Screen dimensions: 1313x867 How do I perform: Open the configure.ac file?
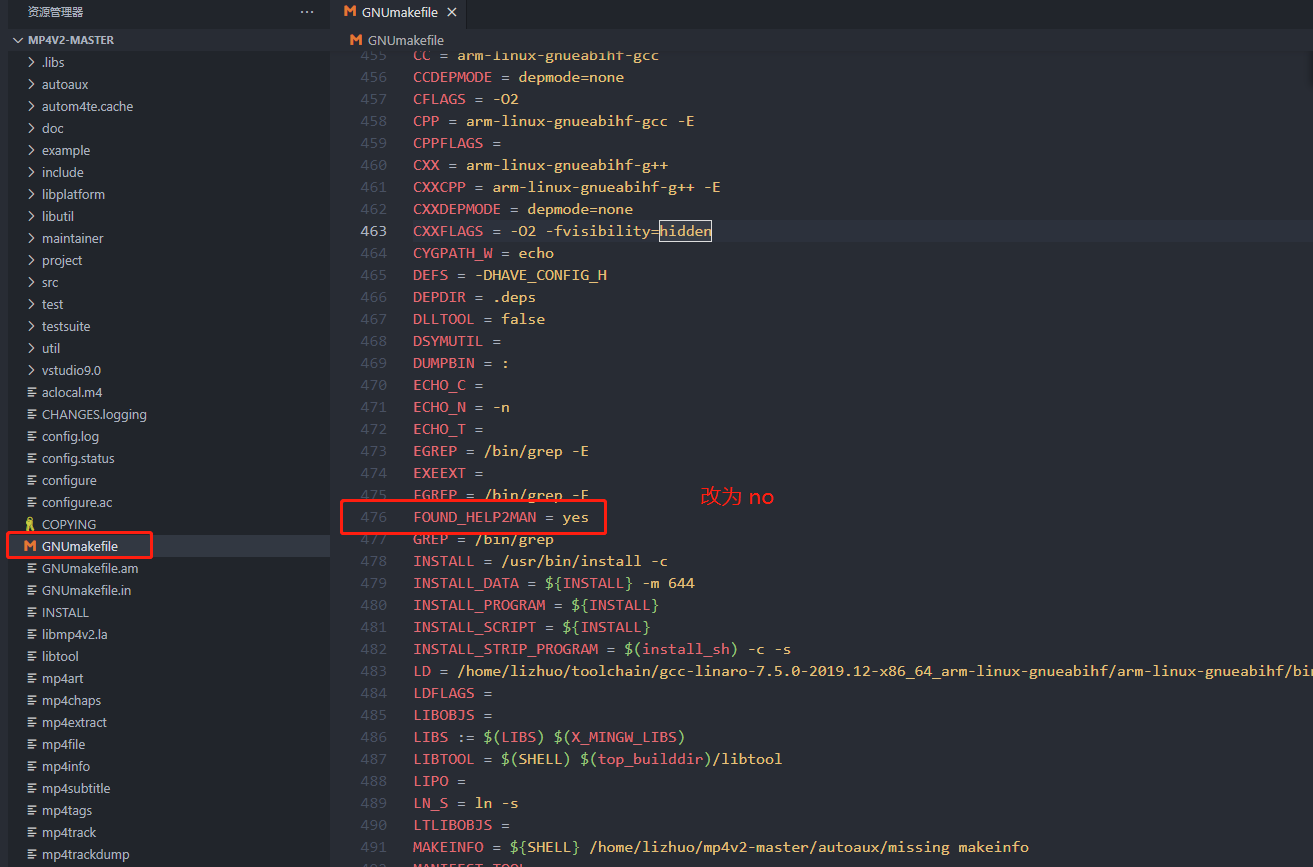tap(77, 502)
